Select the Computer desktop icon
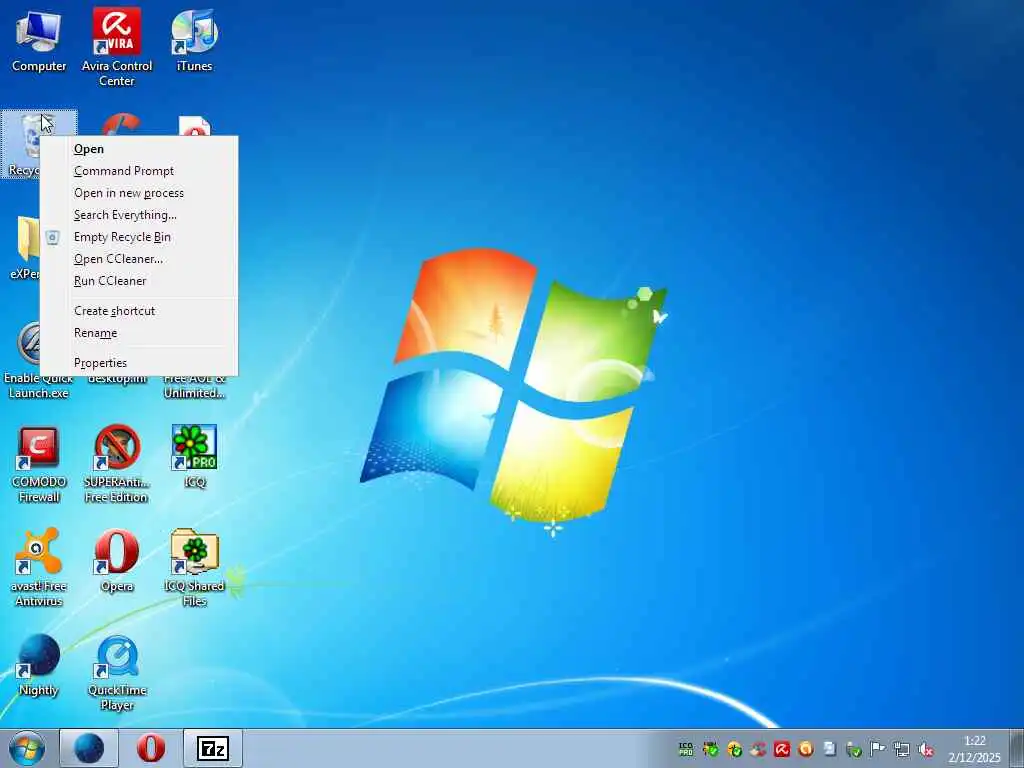This screenshot has height=768, width=1024. click(x=39, y=41)
